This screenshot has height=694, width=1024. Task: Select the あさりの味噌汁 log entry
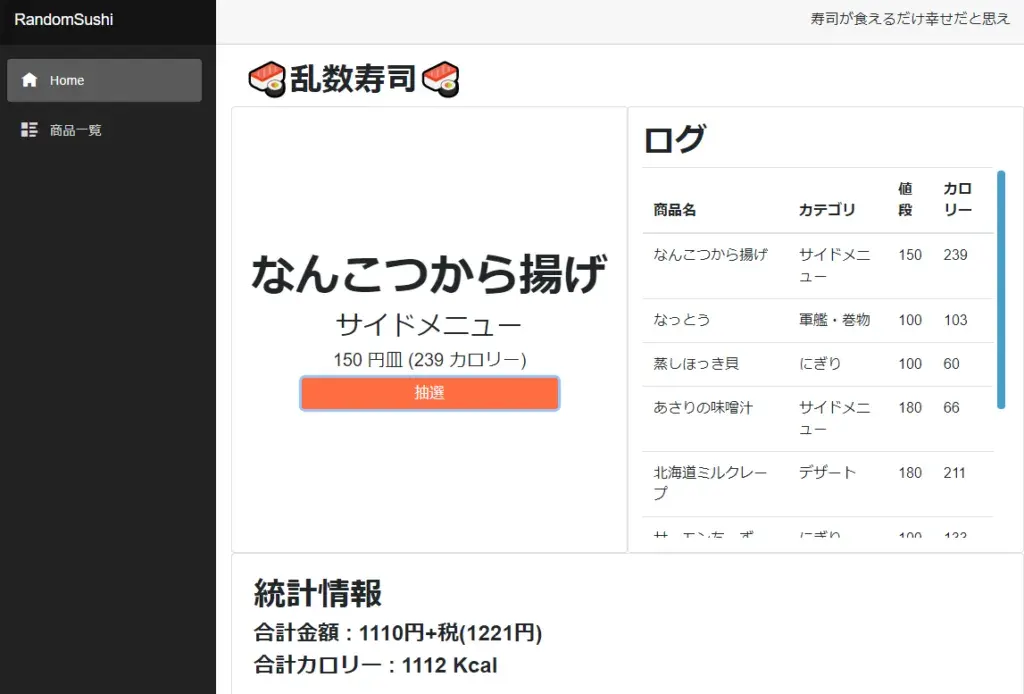point(703,408)
